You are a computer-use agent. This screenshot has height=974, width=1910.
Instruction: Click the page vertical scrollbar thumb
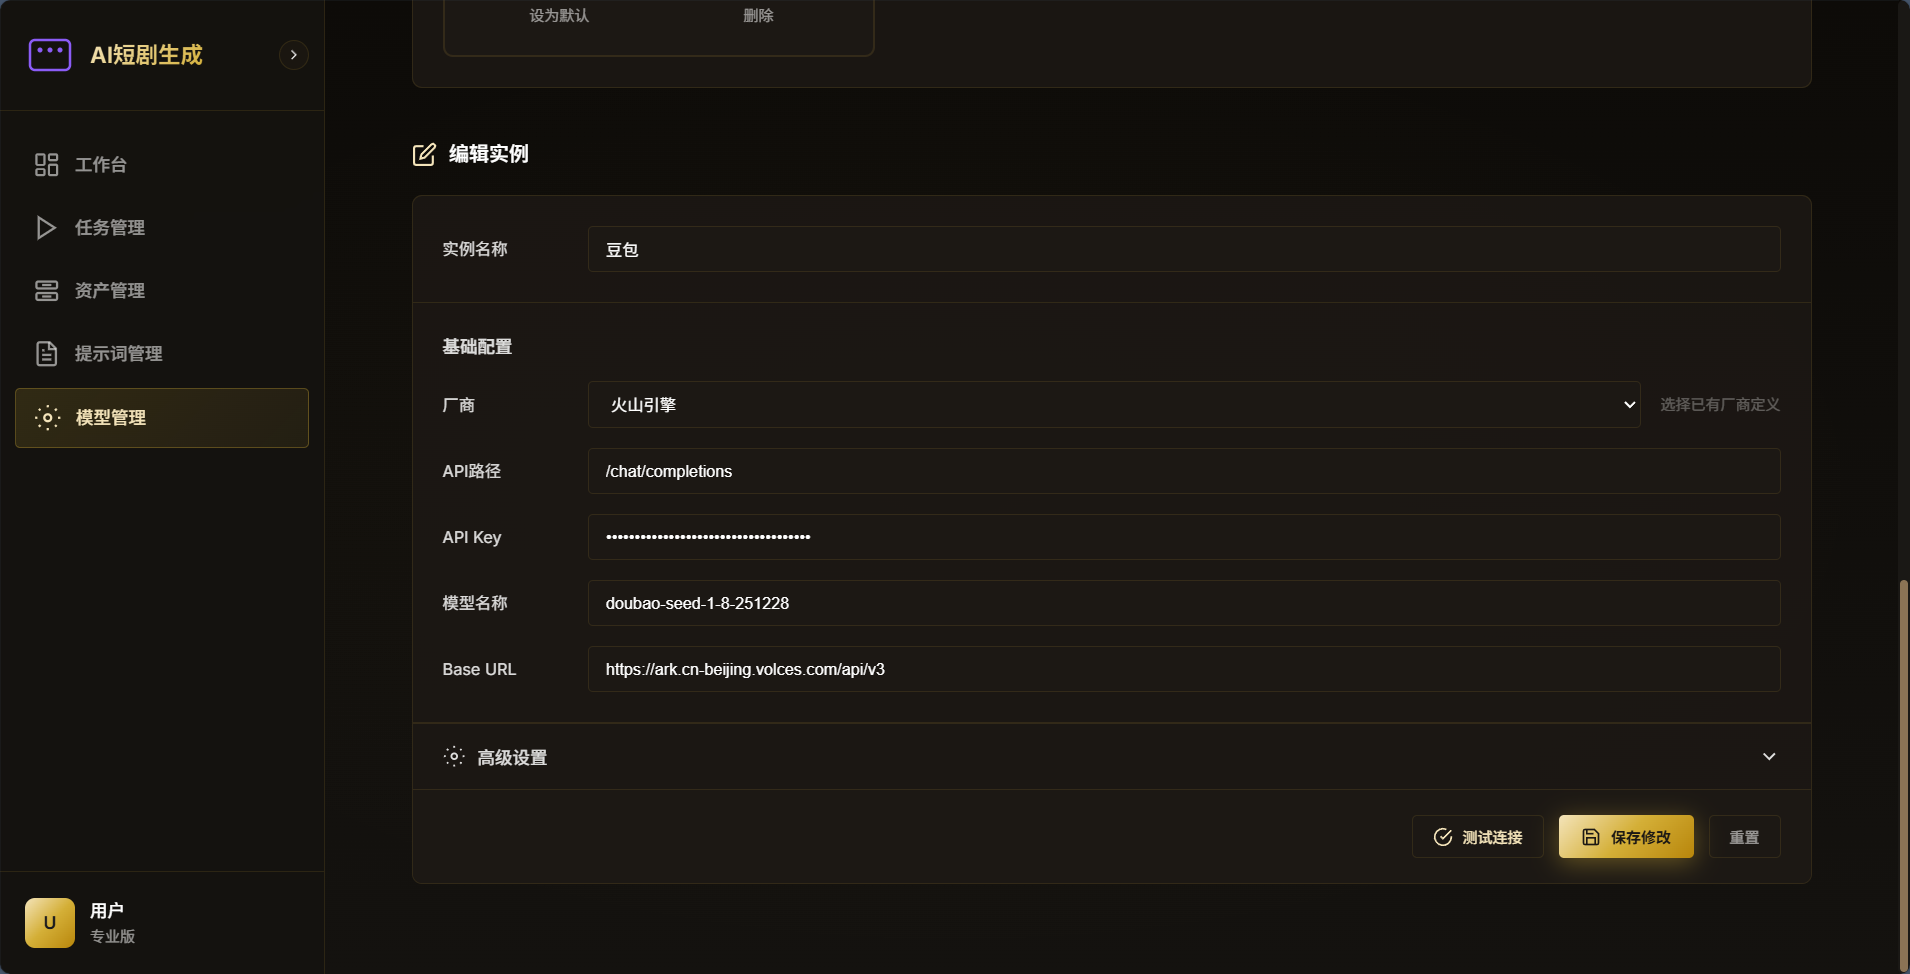click(1903, 775)
